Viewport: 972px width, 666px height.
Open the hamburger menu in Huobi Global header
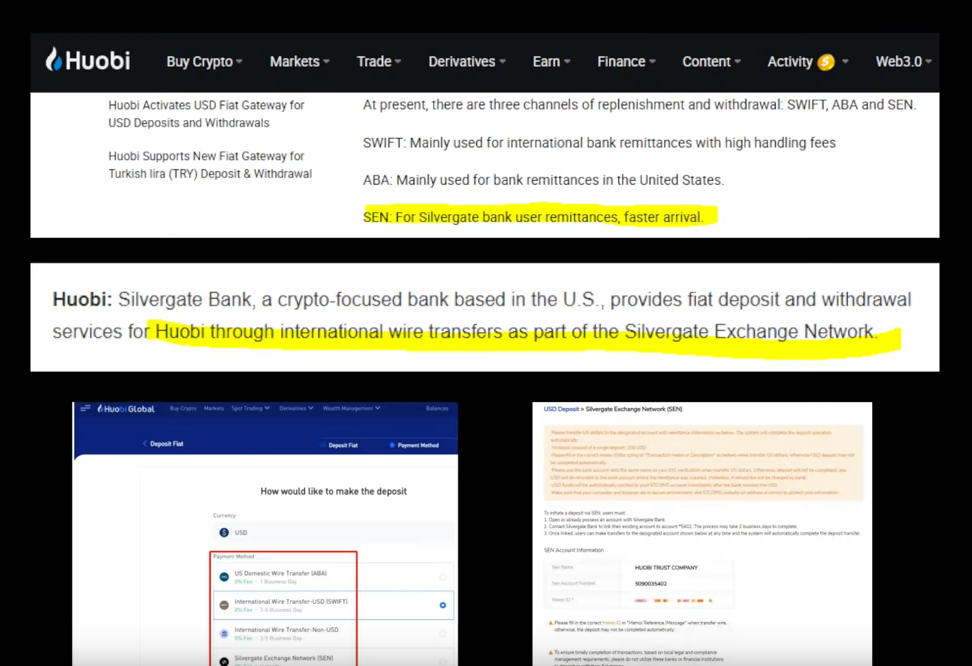point(86,408)
